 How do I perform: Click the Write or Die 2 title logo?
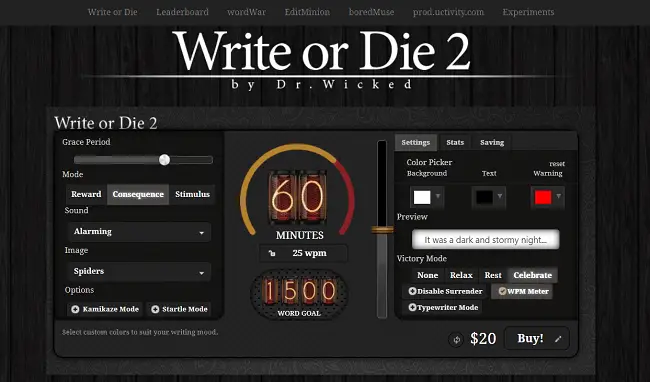pyautogui.click(x=323, y=51)
